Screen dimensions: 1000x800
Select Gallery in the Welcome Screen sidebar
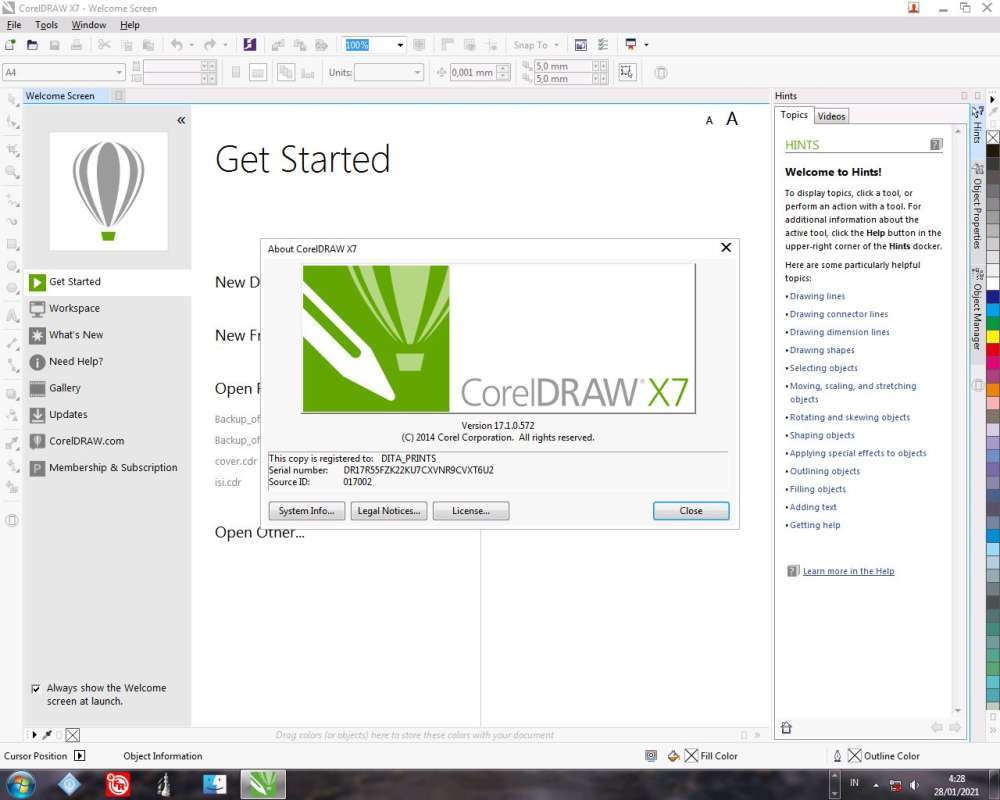(66, 388)
